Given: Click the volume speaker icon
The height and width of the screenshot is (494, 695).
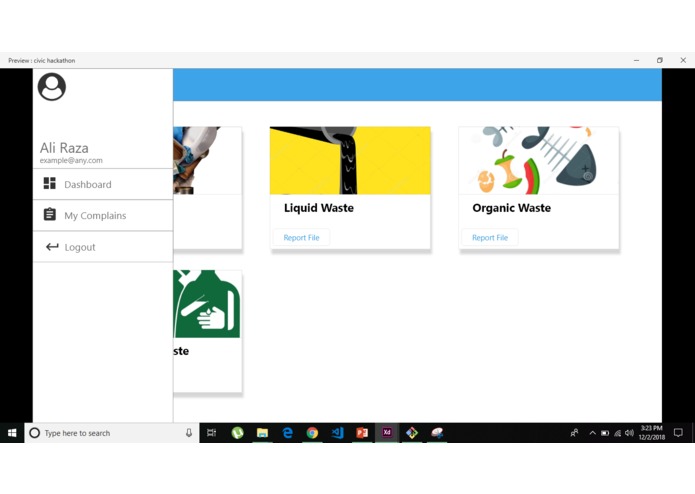Looking at the screenshot, I should (629, 433).
